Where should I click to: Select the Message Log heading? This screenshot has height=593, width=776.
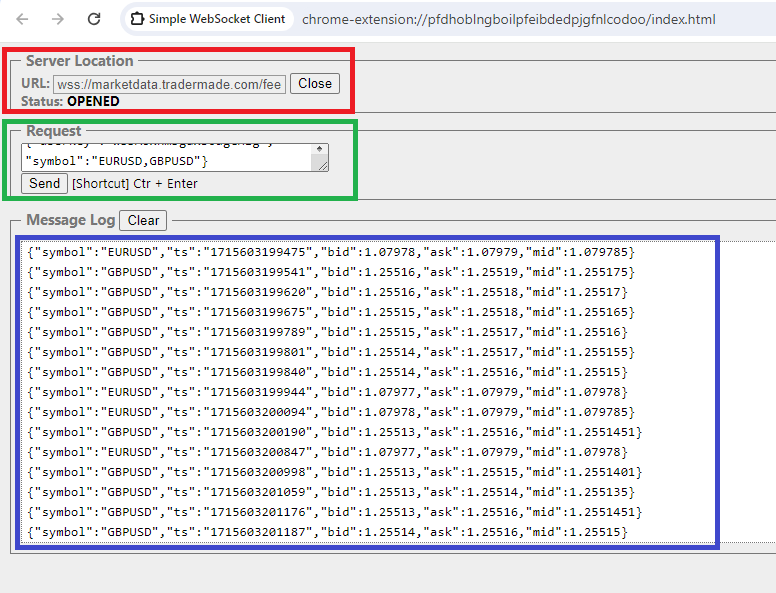coord(70,220)
